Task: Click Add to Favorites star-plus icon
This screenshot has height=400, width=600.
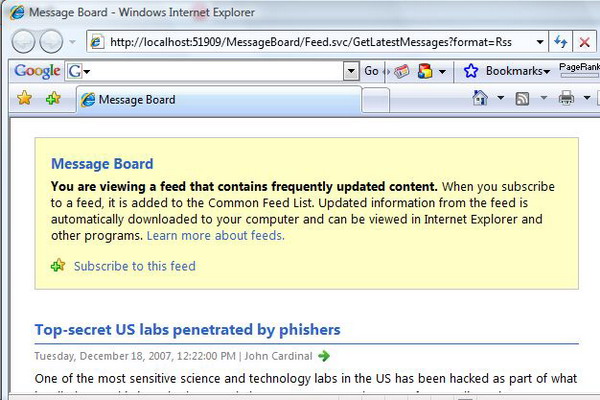Action: (53, 98)
